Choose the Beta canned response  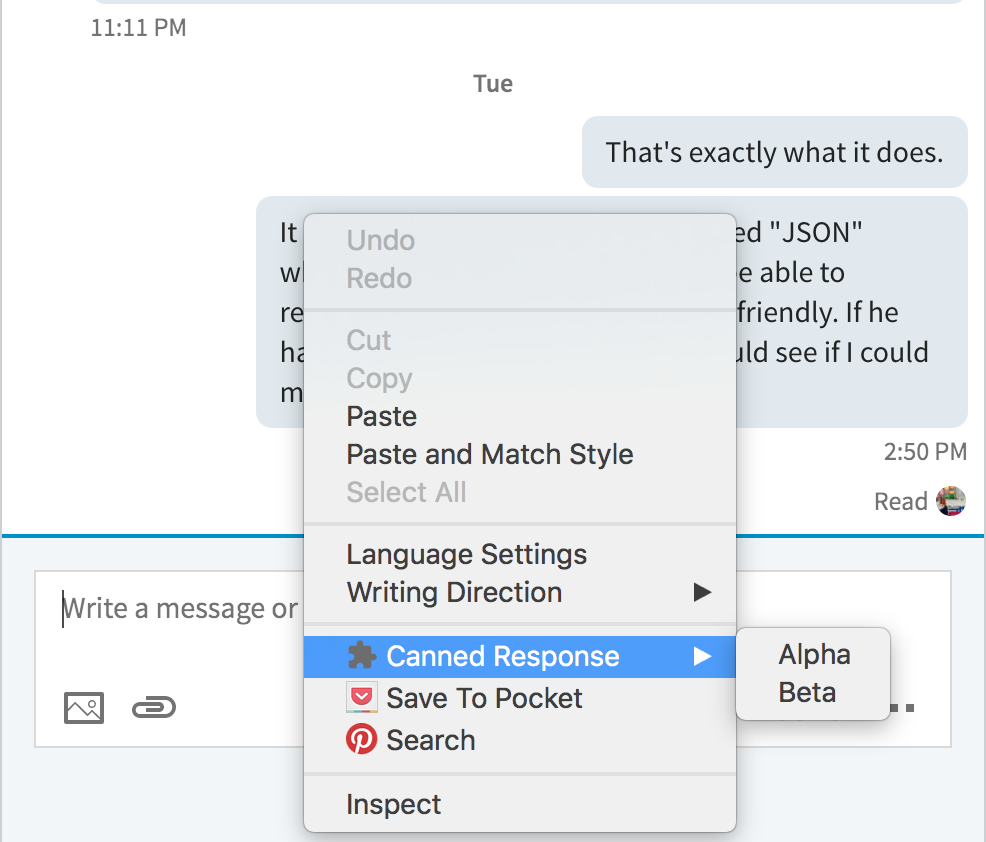coord(807,693)
